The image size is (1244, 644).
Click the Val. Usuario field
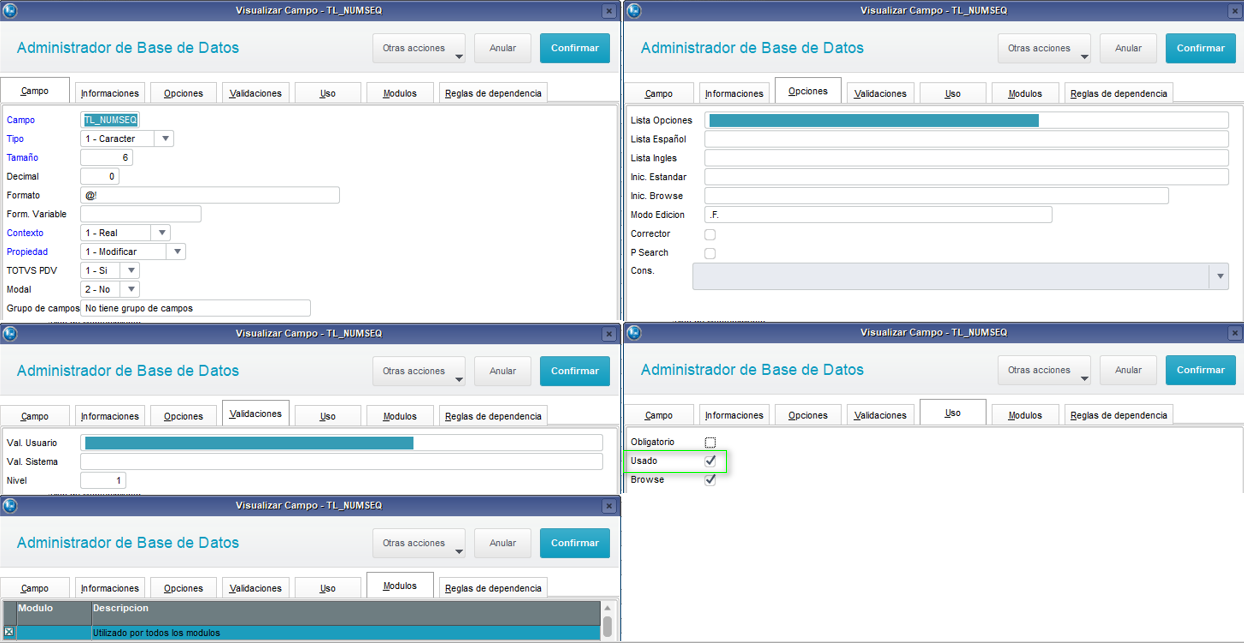point(341,443)
